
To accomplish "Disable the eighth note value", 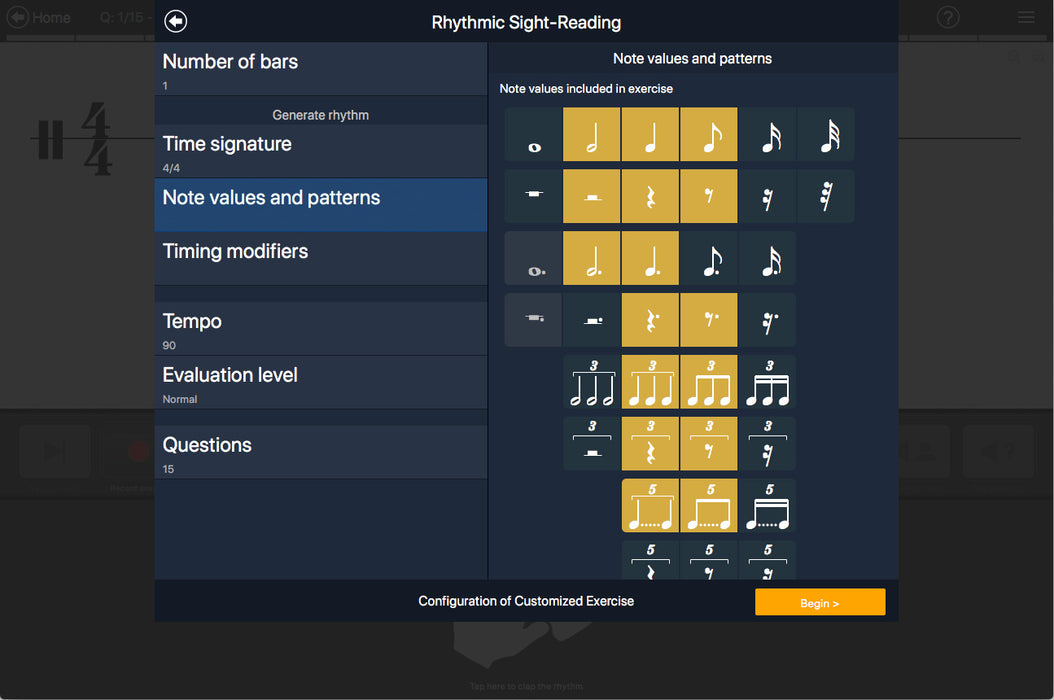I will point(709,135).
